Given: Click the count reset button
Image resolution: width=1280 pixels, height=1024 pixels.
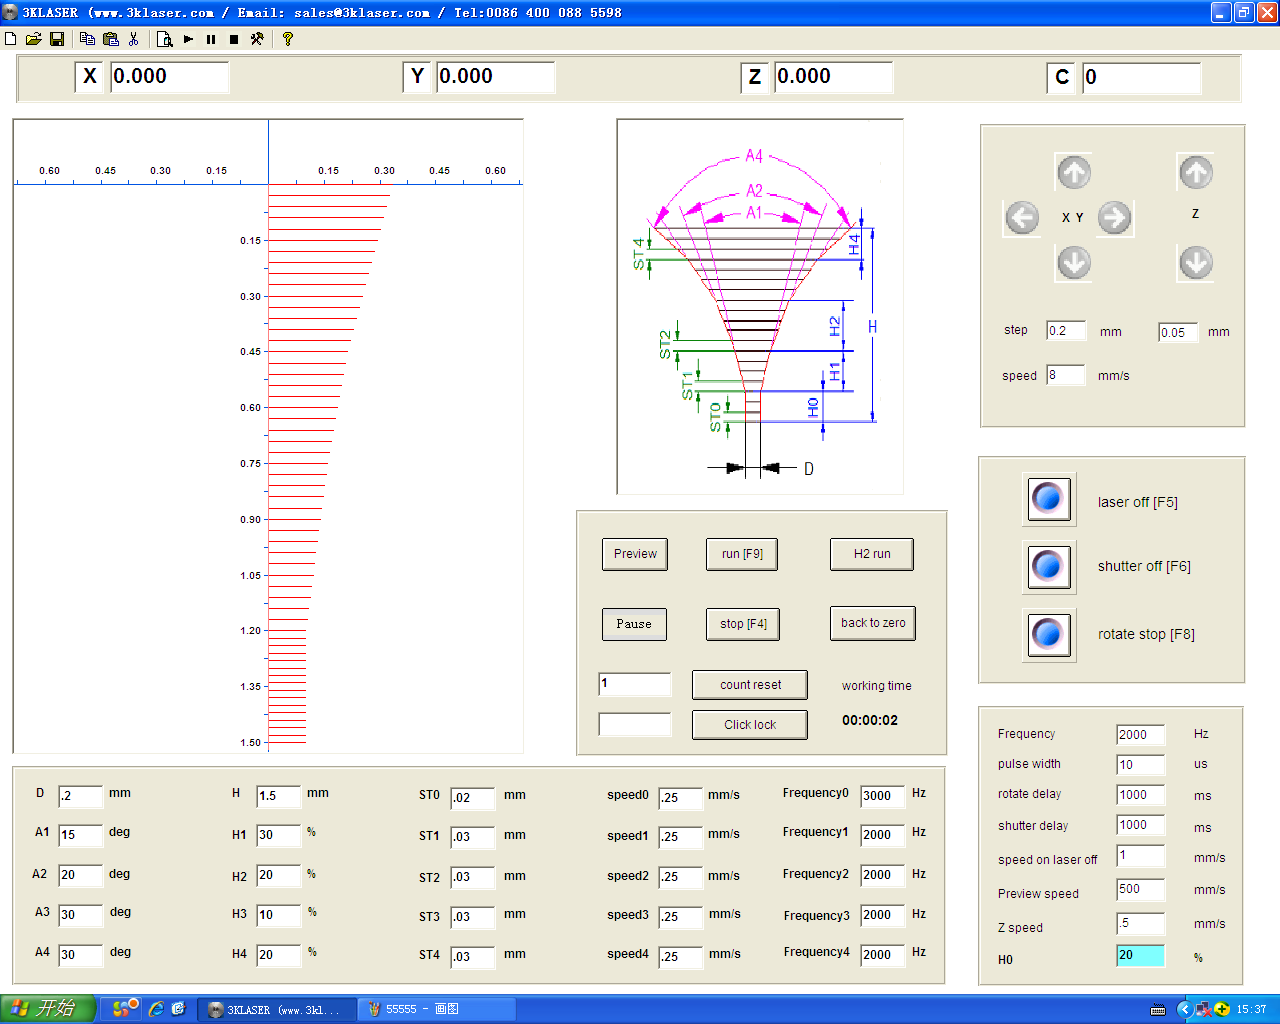Looking at the screenshot, I should [750, 685].
